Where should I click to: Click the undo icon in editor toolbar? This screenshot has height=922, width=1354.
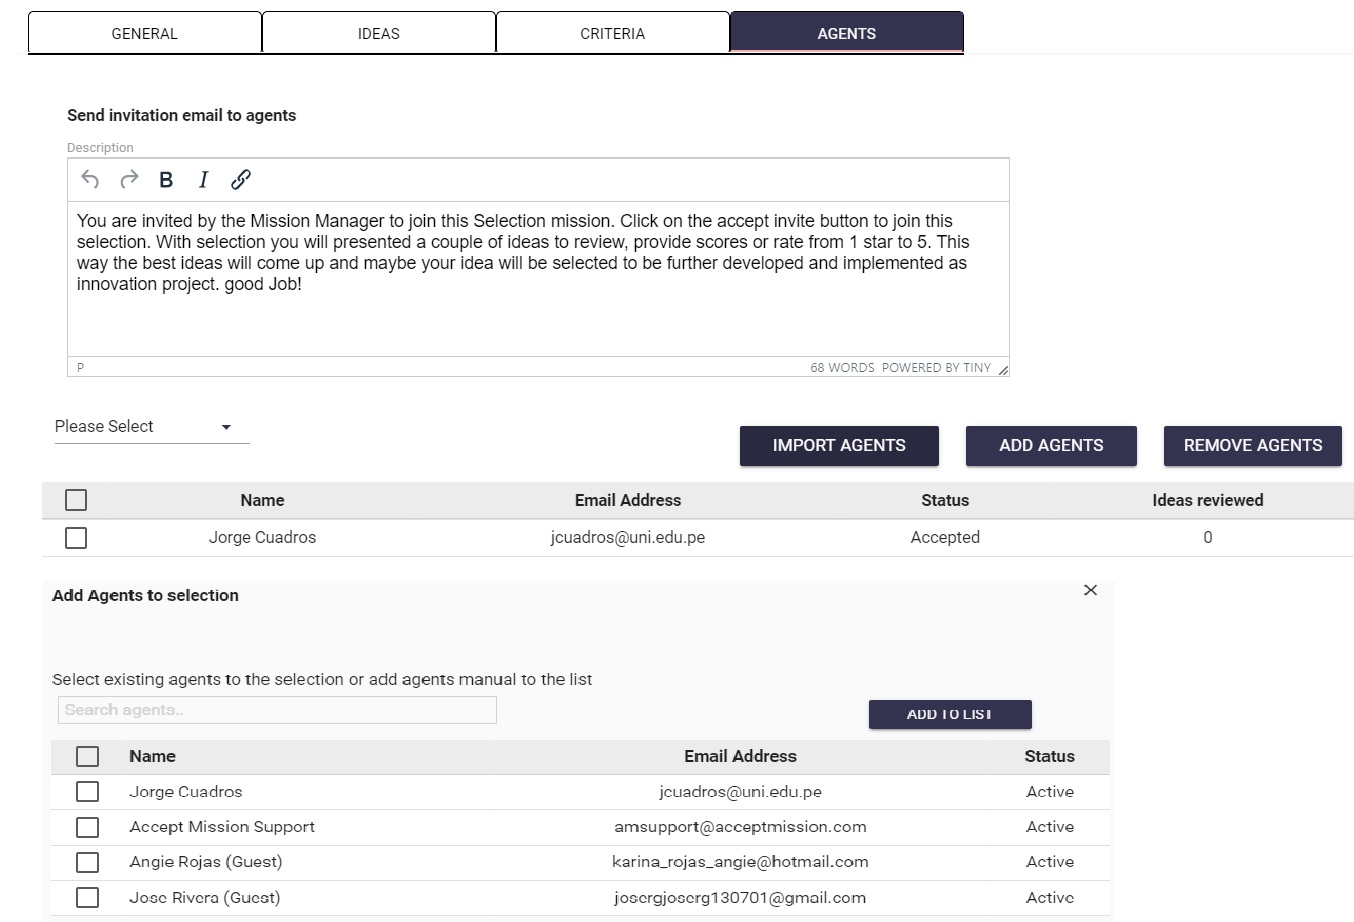[x=90, y=180]
